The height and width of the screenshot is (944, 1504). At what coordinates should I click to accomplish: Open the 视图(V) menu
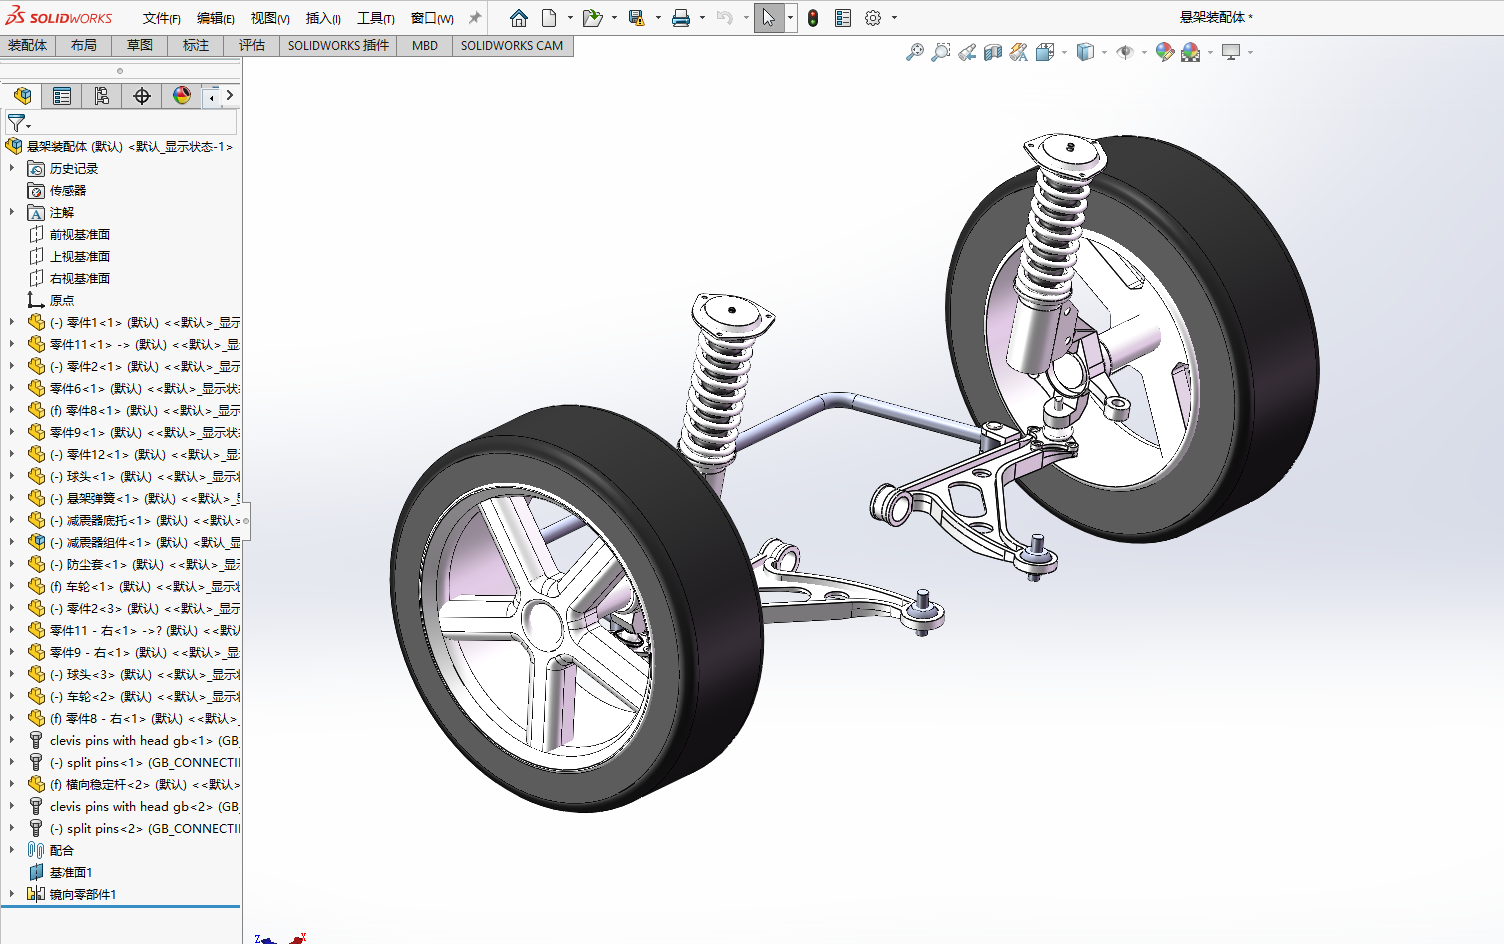[x=269, y=18]
